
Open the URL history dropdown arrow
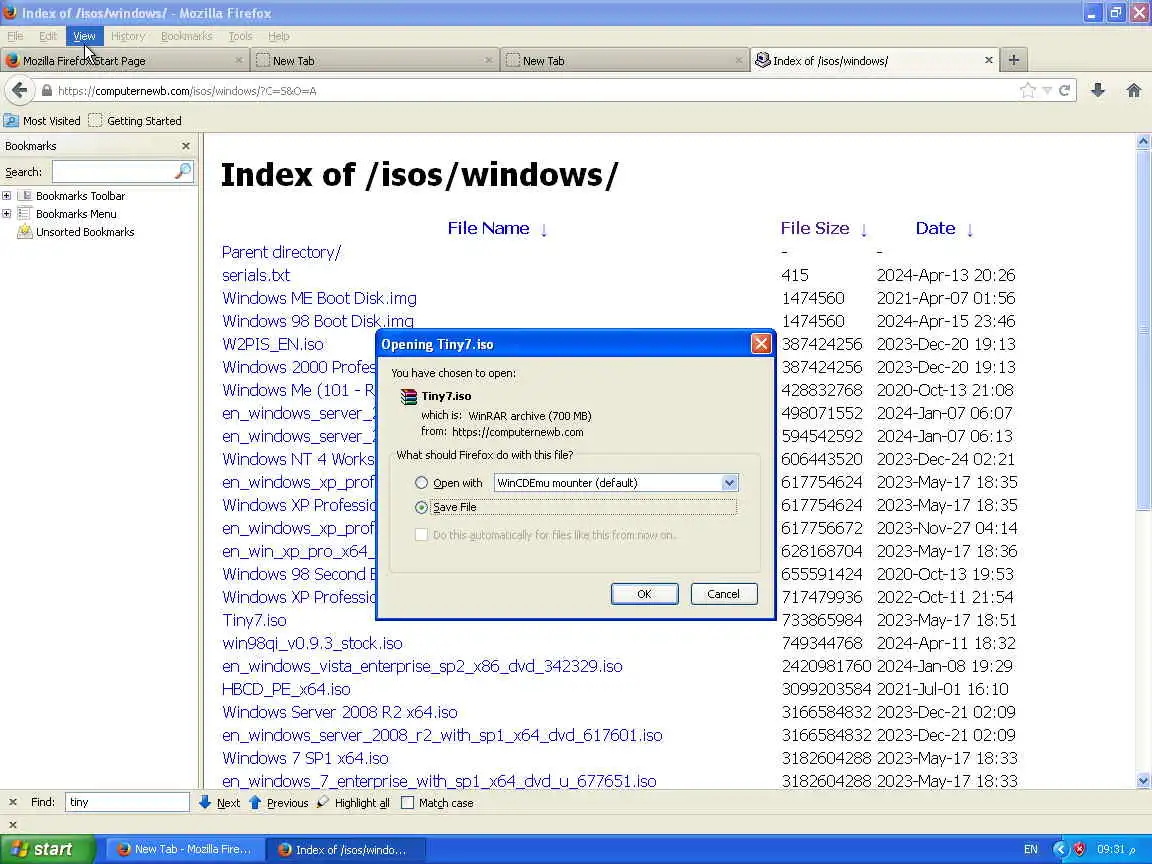pos(1047,90)
